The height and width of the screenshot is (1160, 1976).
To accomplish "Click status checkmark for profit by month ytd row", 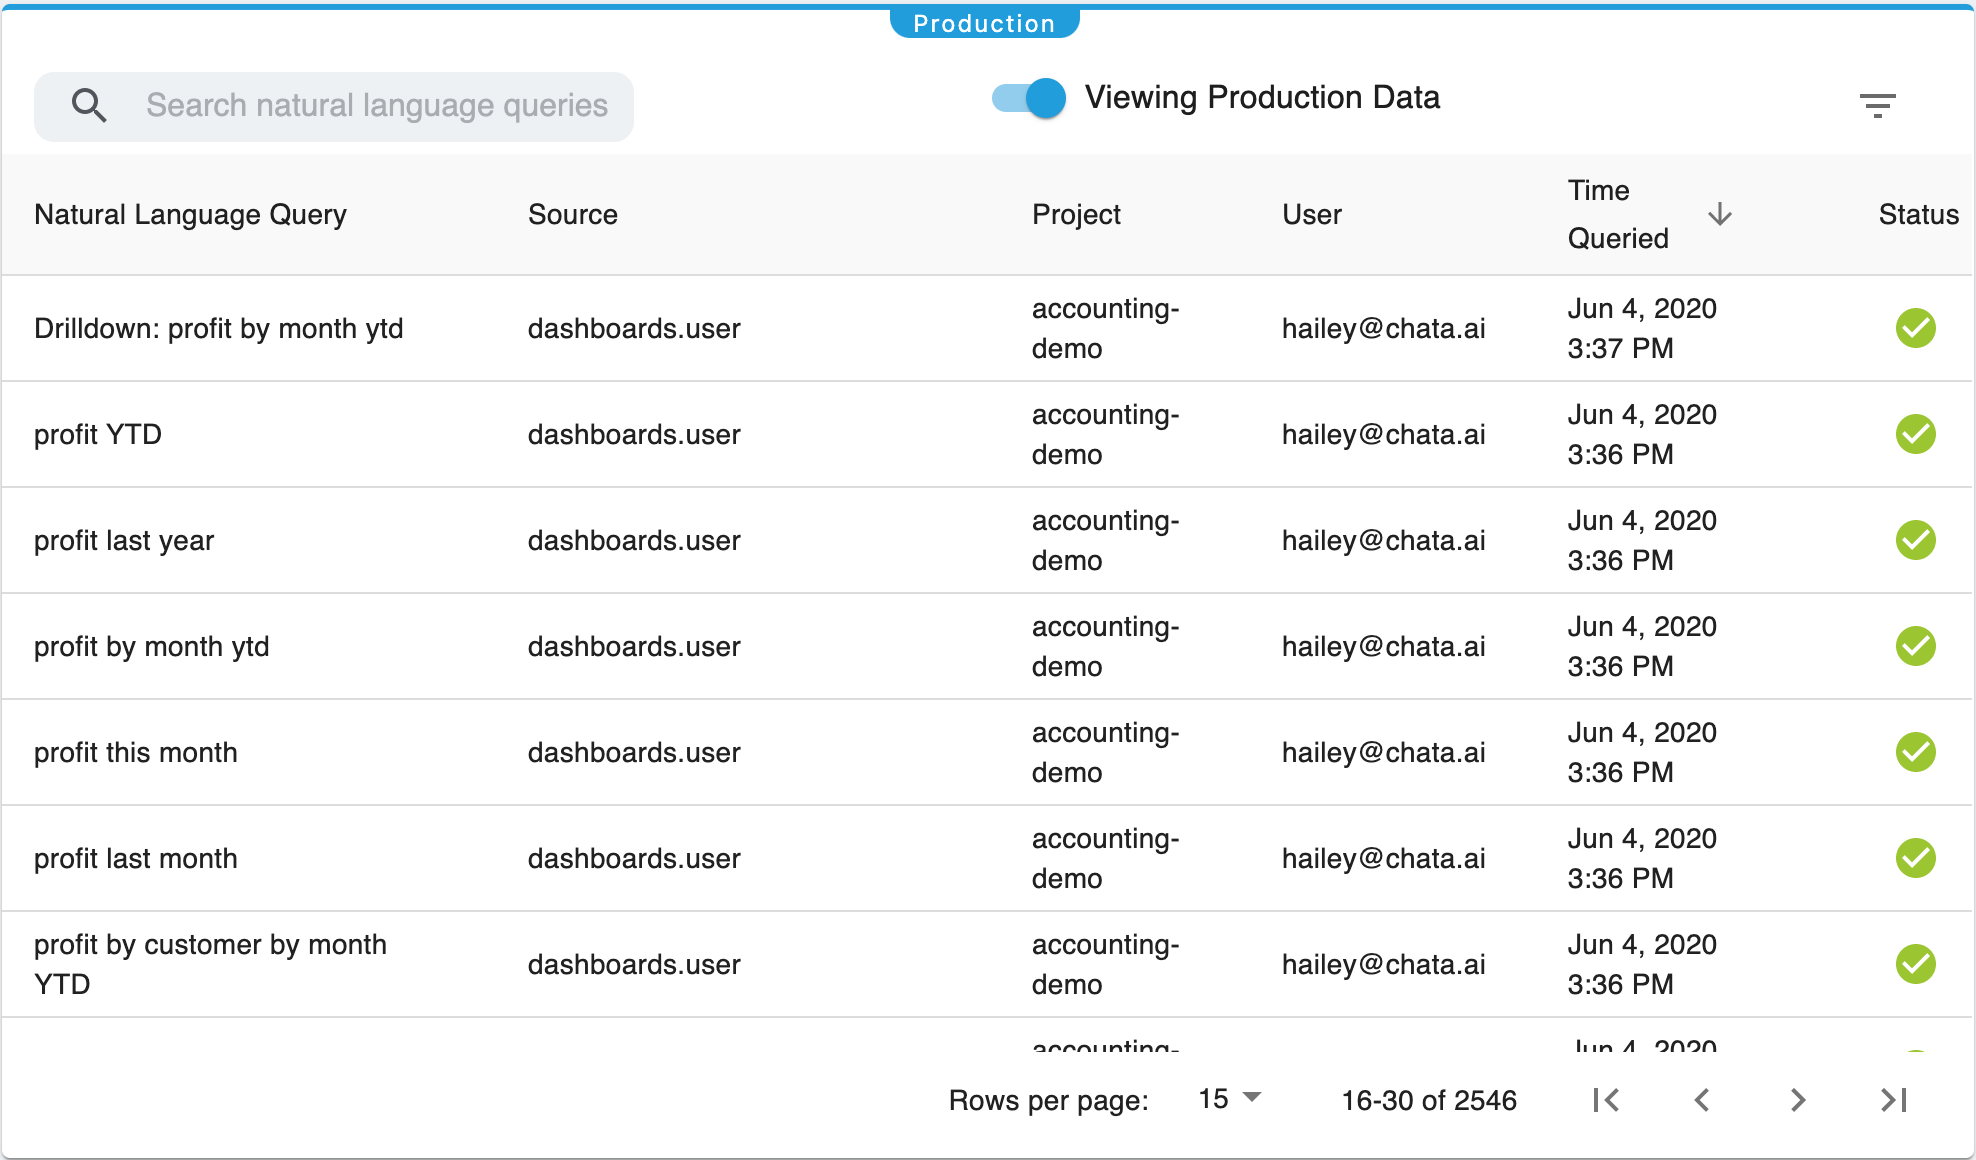I will click(x=1915, y=646).
